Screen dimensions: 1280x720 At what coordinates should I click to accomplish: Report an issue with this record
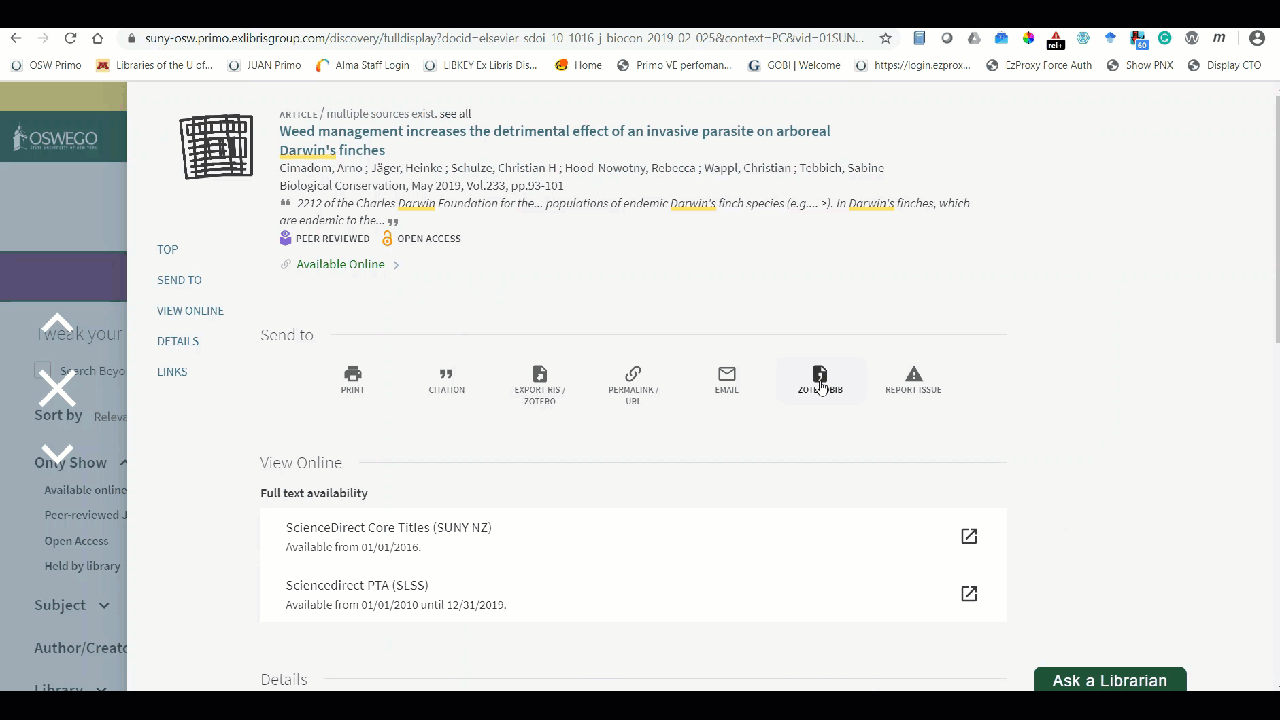[x=912, y=380]
